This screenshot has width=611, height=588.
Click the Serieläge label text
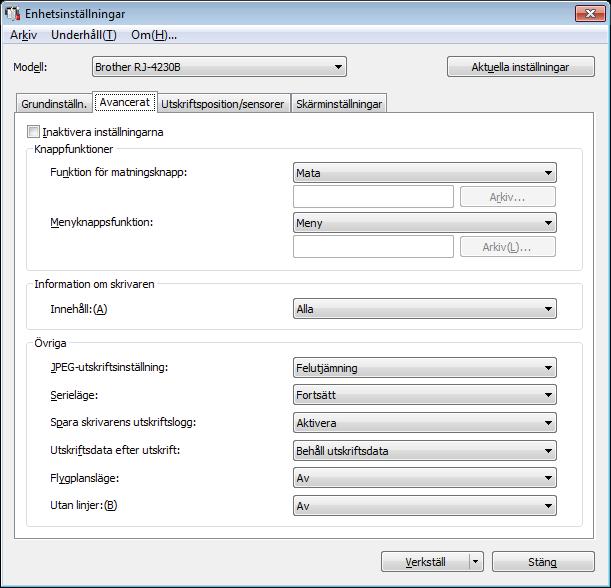(74, 395)
